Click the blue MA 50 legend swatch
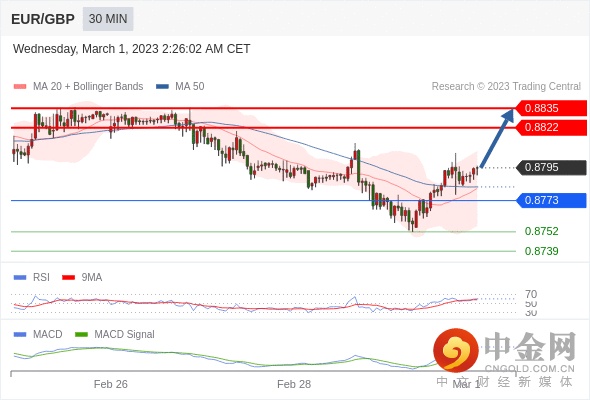The width and height of the screenshot is (590, 400). (162, 87)
